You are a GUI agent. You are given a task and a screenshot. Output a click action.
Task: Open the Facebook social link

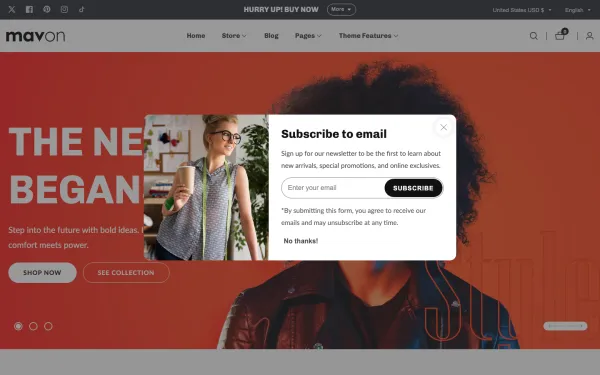[x=29, y=10]
